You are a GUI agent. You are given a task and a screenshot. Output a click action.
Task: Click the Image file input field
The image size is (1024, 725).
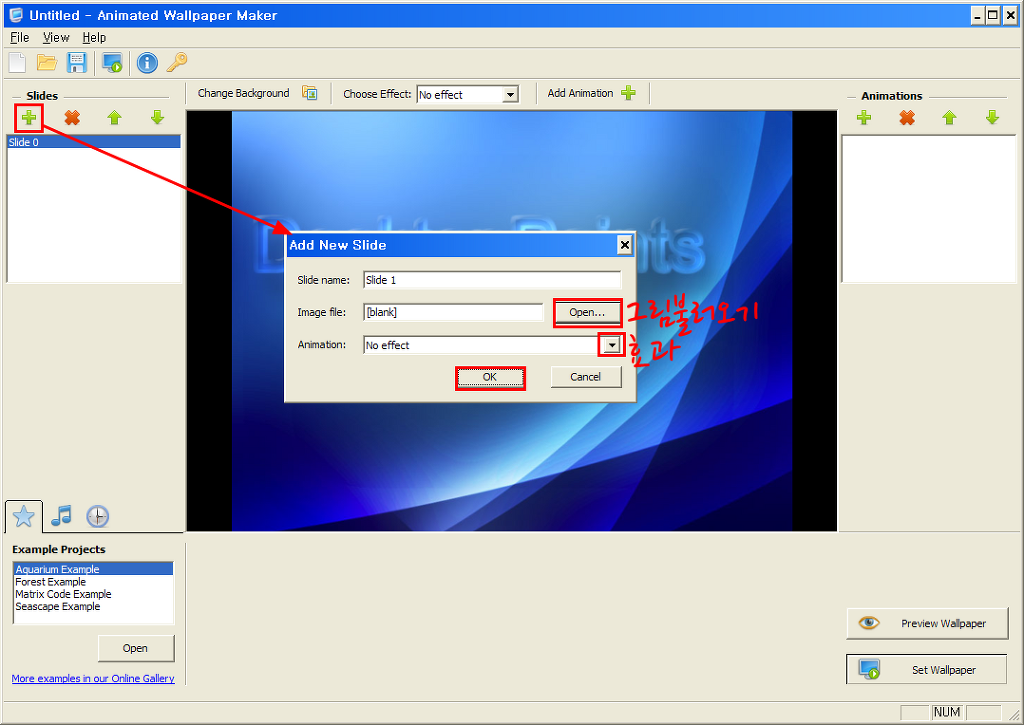tap(453, 312)
